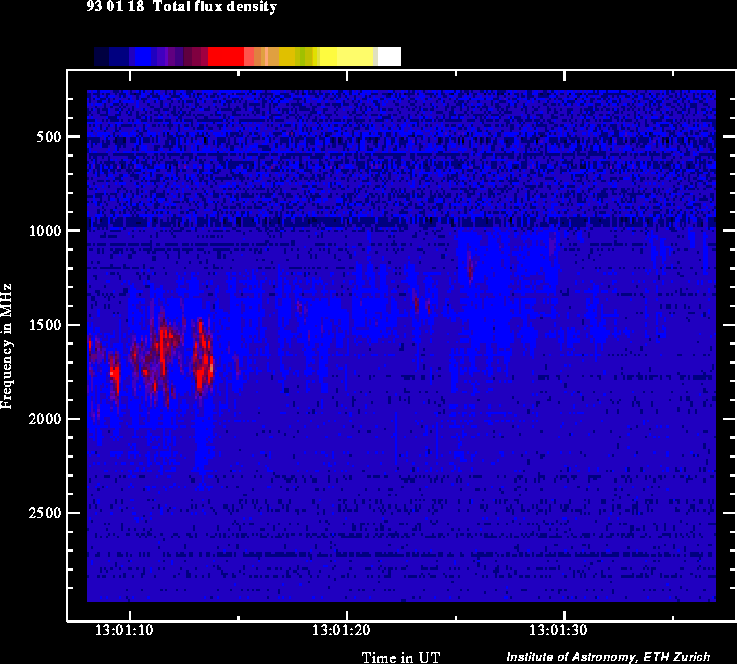The width and height of the screenshot is (737, 664).
Task: Pick the dark navy start of the color scale
Action: (101, 56)
